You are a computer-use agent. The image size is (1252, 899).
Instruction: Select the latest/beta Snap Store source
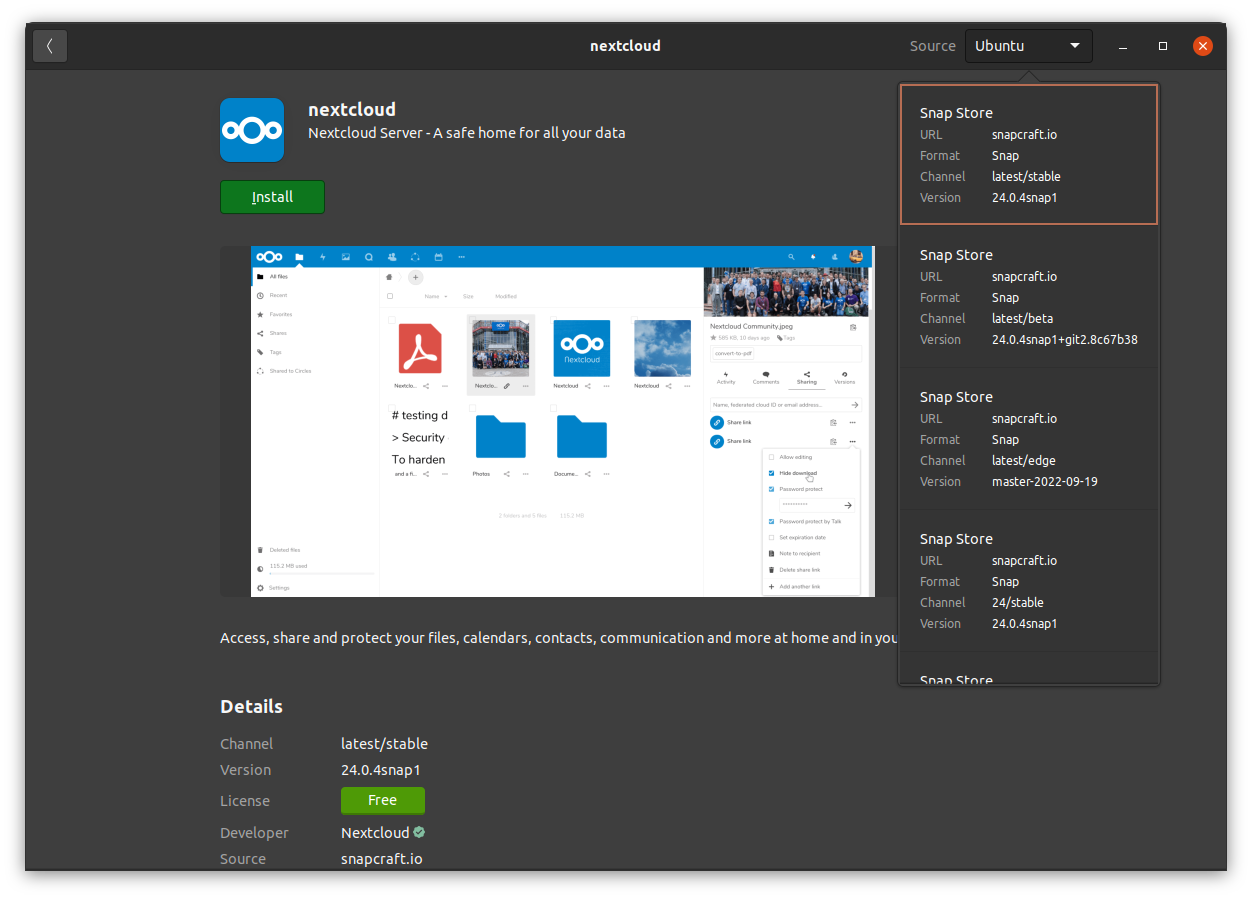click(1029, 296)
